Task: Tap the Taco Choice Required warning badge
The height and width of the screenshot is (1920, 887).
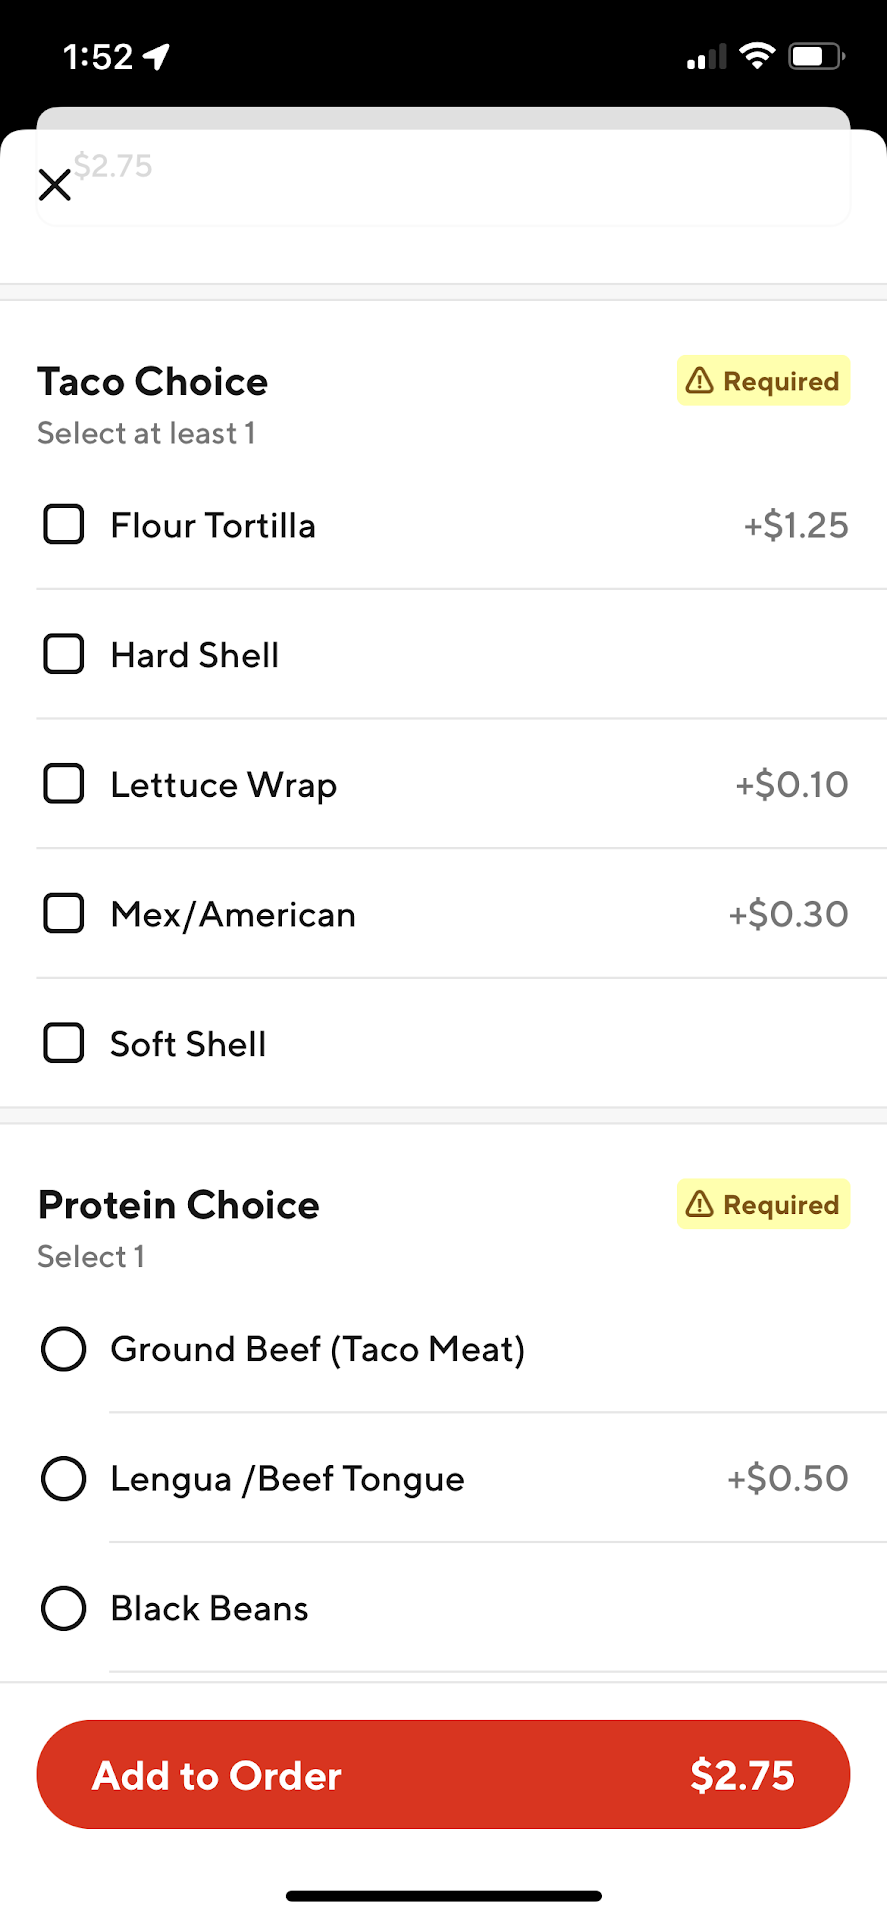Action: [763, 381]
